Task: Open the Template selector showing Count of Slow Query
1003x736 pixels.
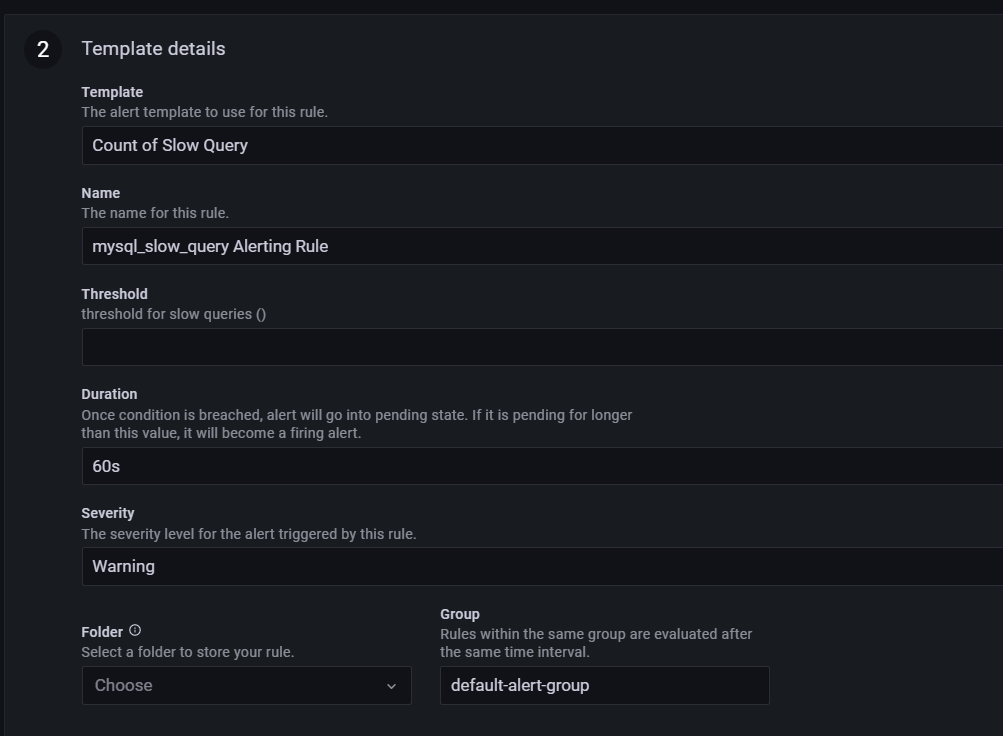Action: (x=542, y=145)
